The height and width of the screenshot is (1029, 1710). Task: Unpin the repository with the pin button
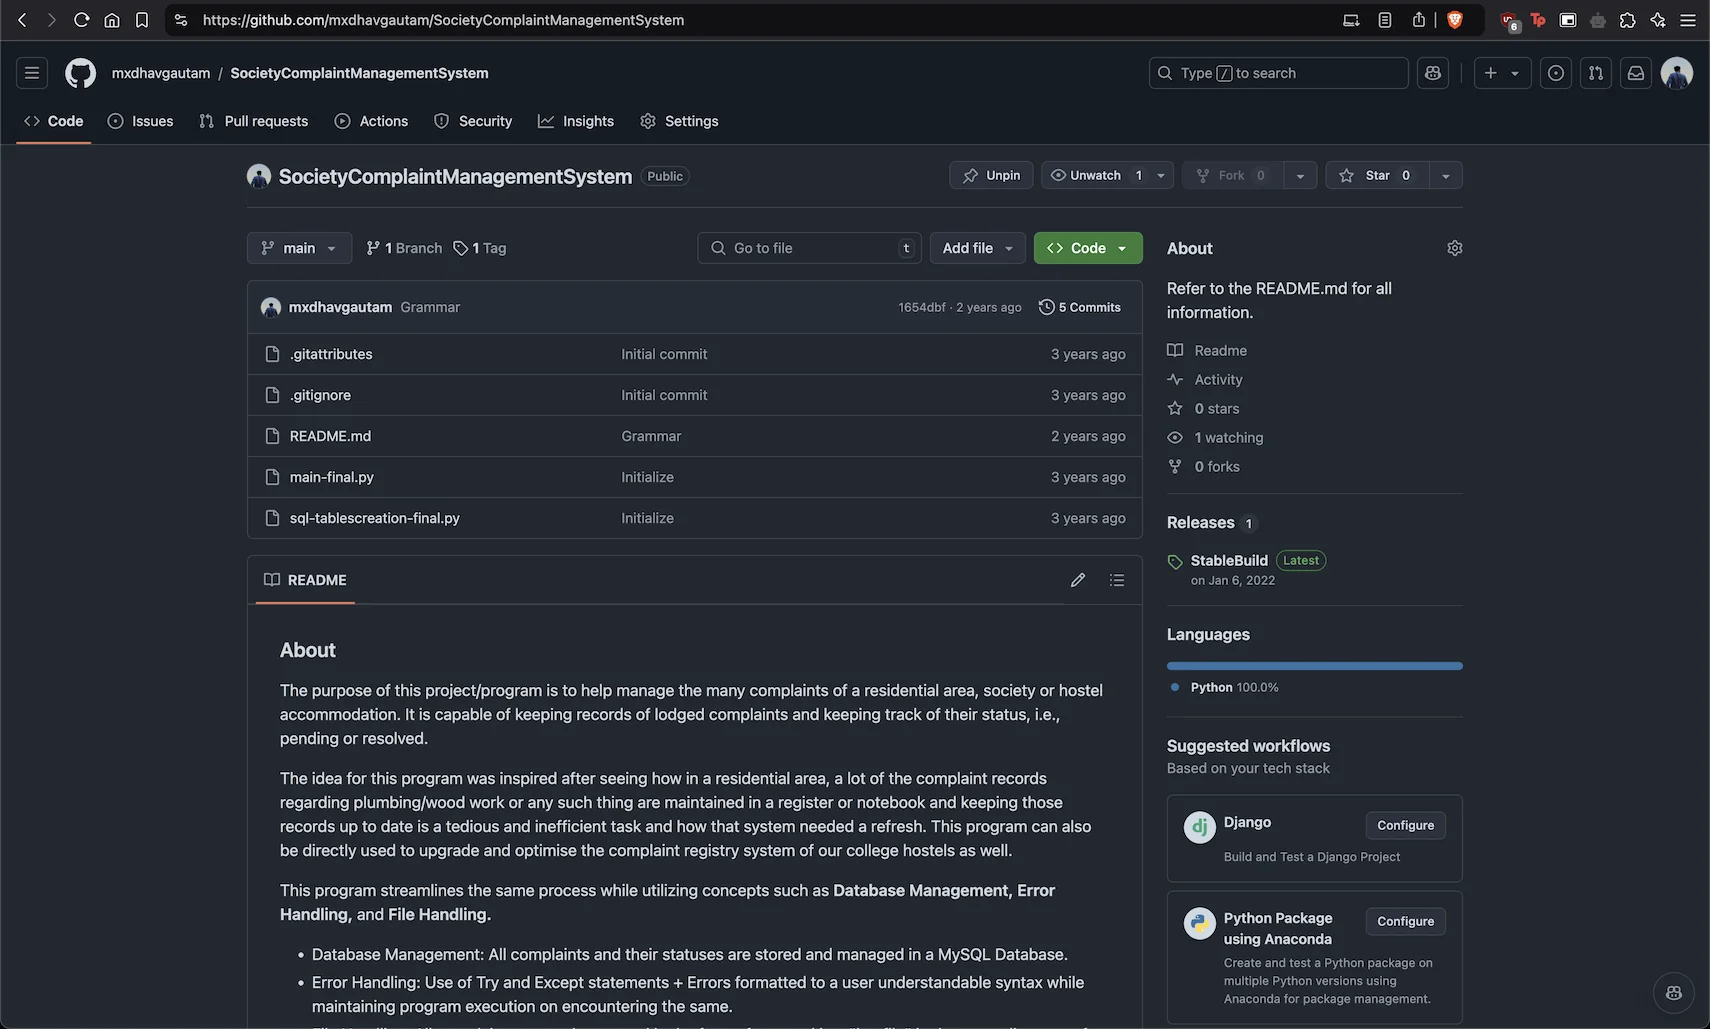point(990,175)
